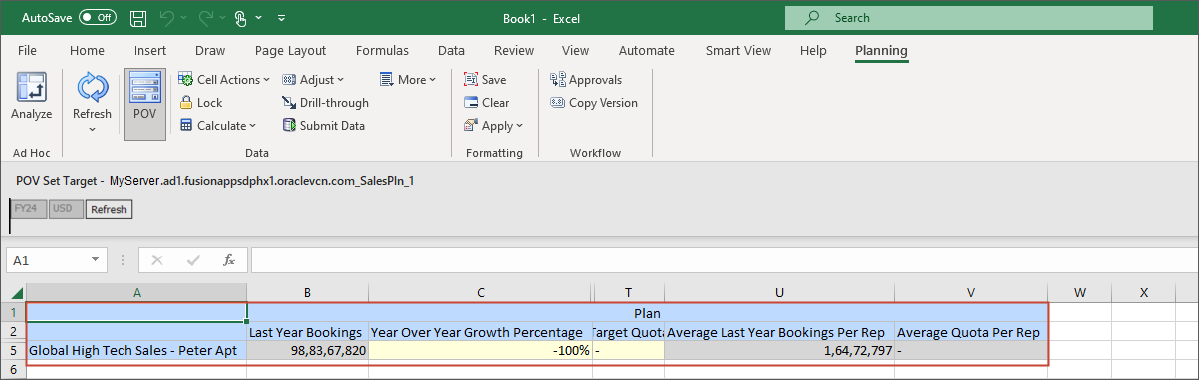Select column U header
Viewport: 1199px width, 380px height.
click(779, 292)
